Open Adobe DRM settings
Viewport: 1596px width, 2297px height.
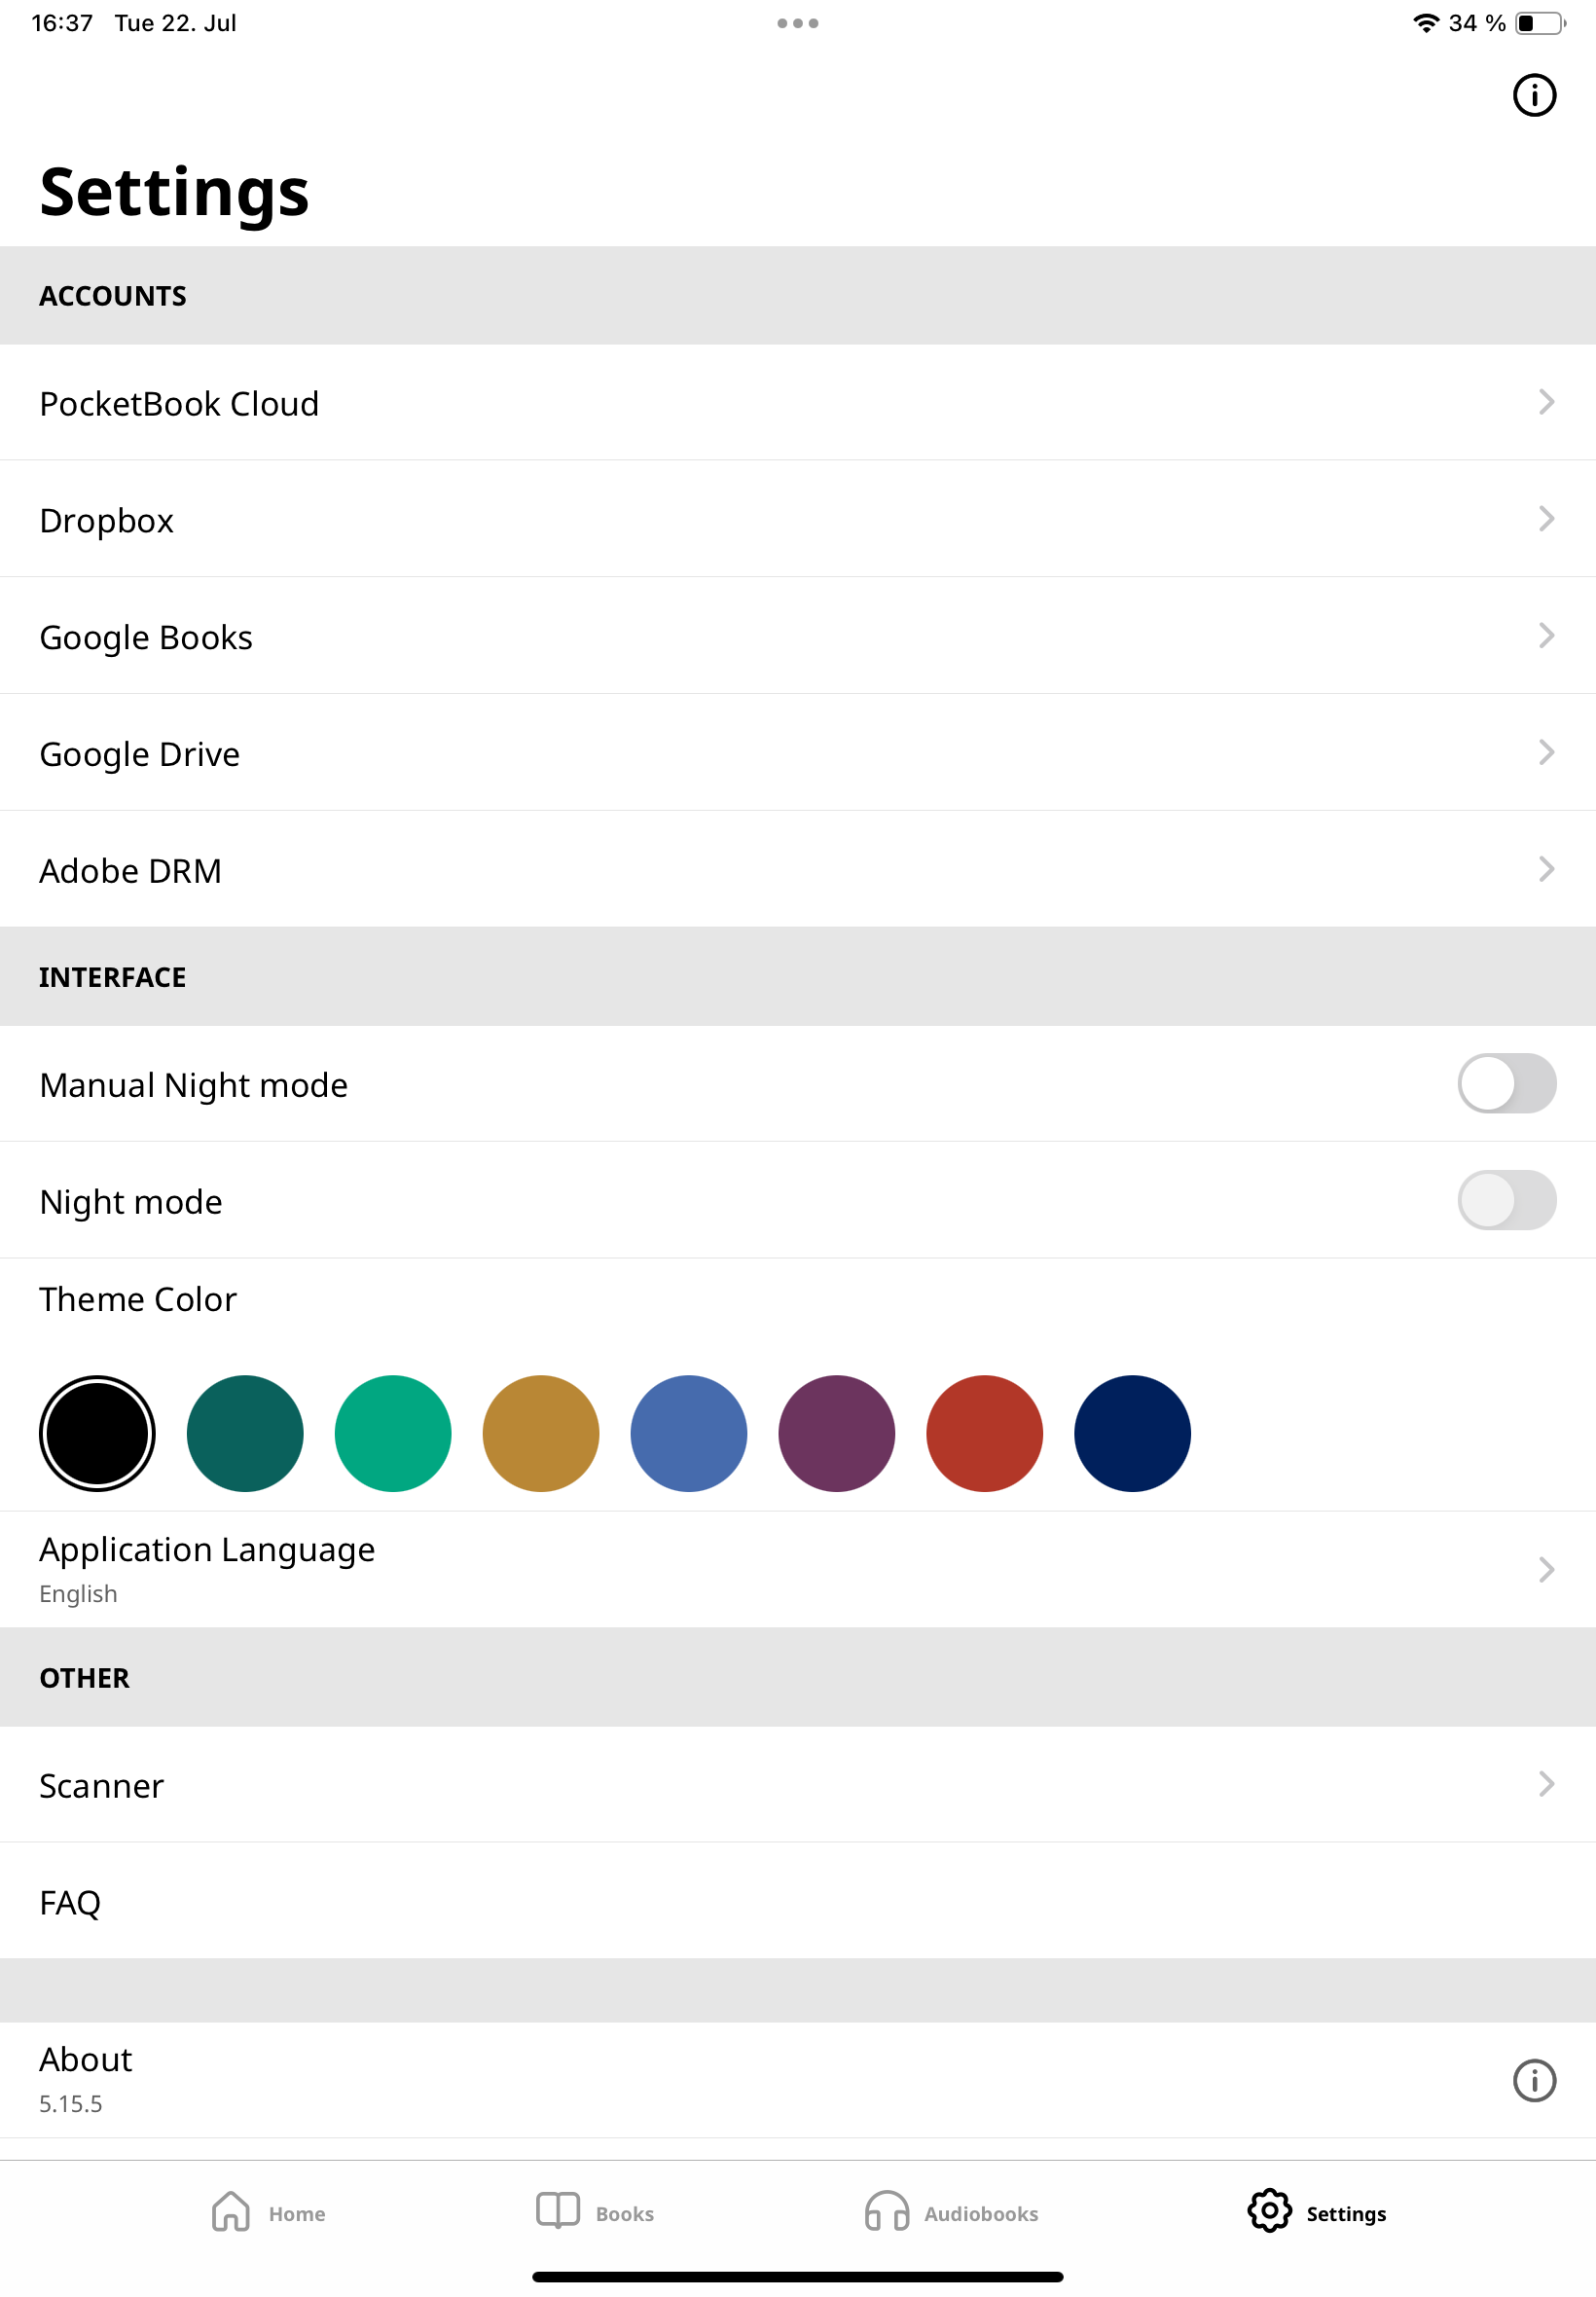pyautogui.click(x=798, y=870)
